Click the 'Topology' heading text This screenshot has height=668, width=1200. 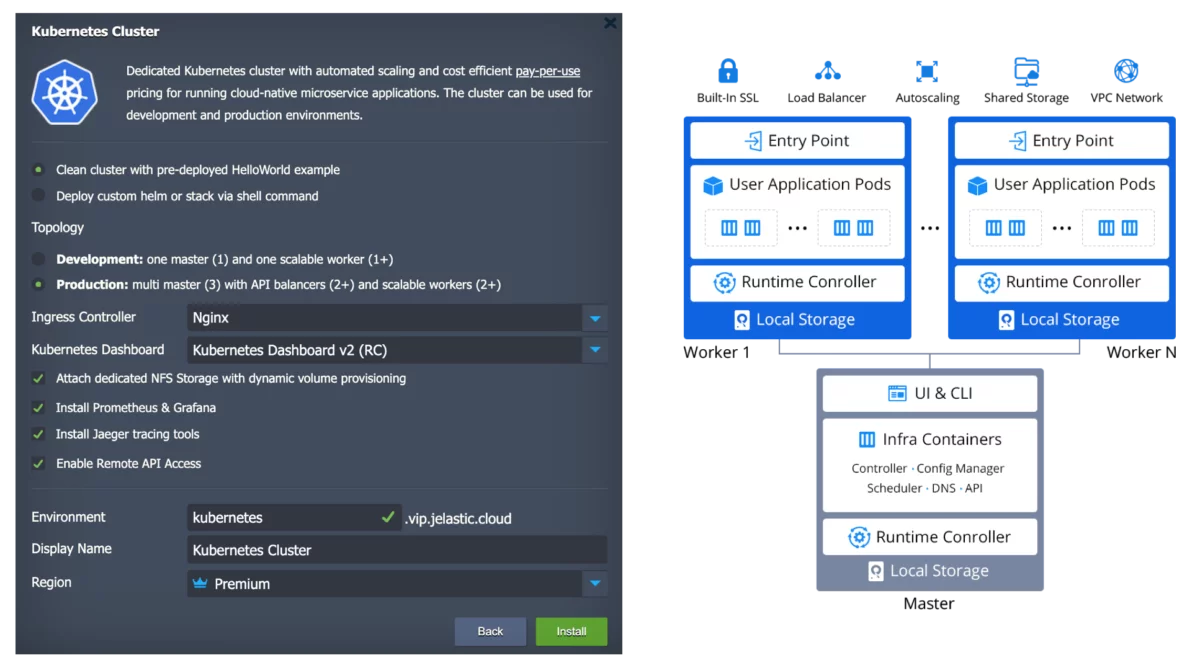[x=58, y=228]
